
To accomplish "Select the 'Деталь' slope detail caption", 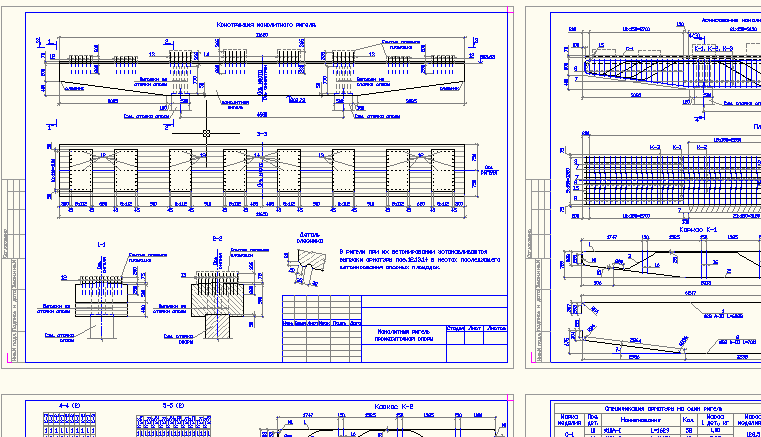I will (310, 237).
